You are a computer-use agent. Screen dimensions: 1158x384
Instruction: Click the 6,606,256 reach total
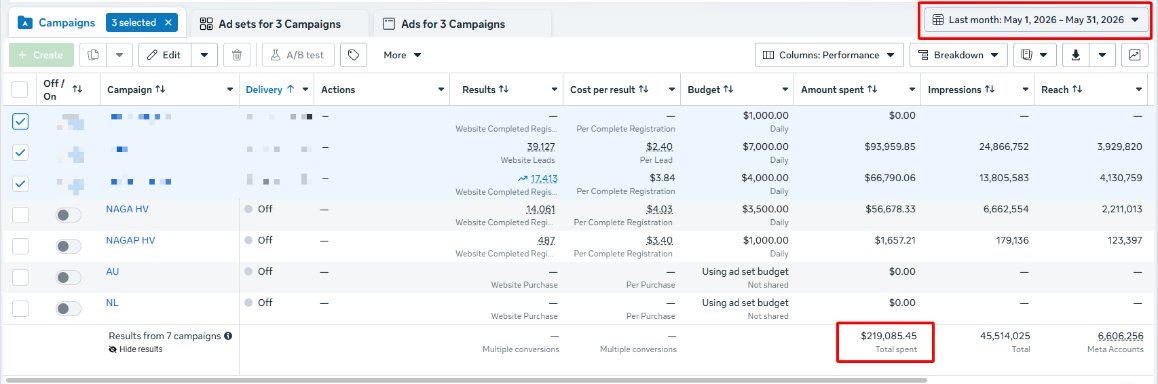pyautogui.click(x=1120, y=336)
